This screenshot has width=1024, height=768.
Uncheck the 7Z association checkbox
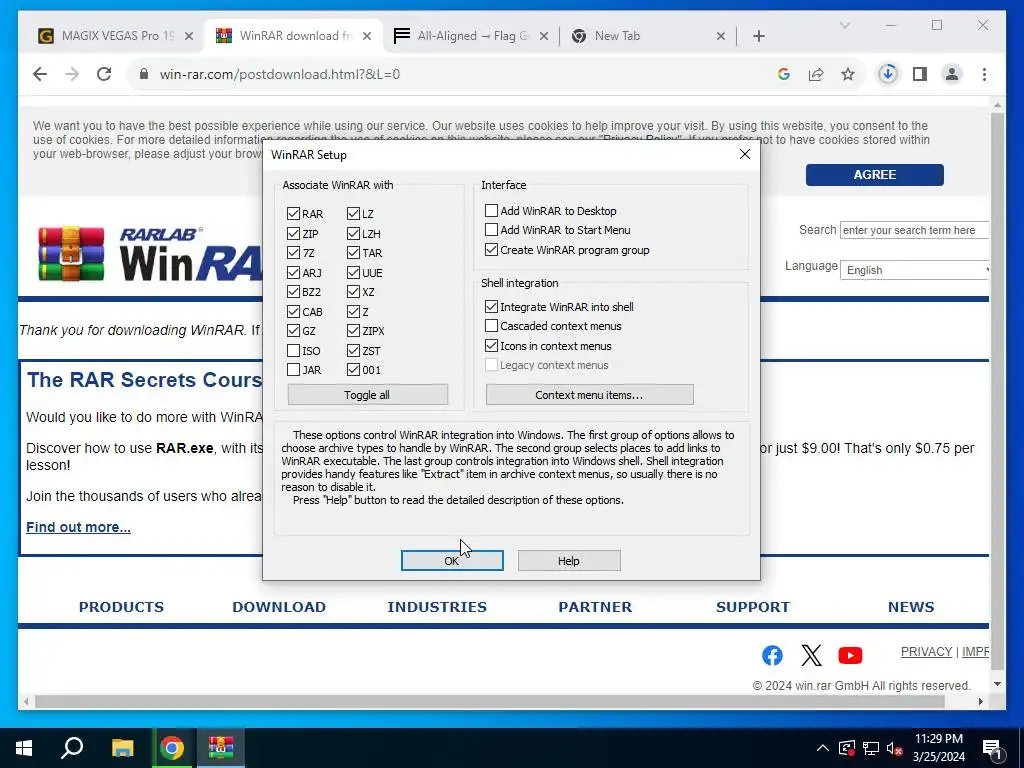pyautogui.click(x=293, y=253)
